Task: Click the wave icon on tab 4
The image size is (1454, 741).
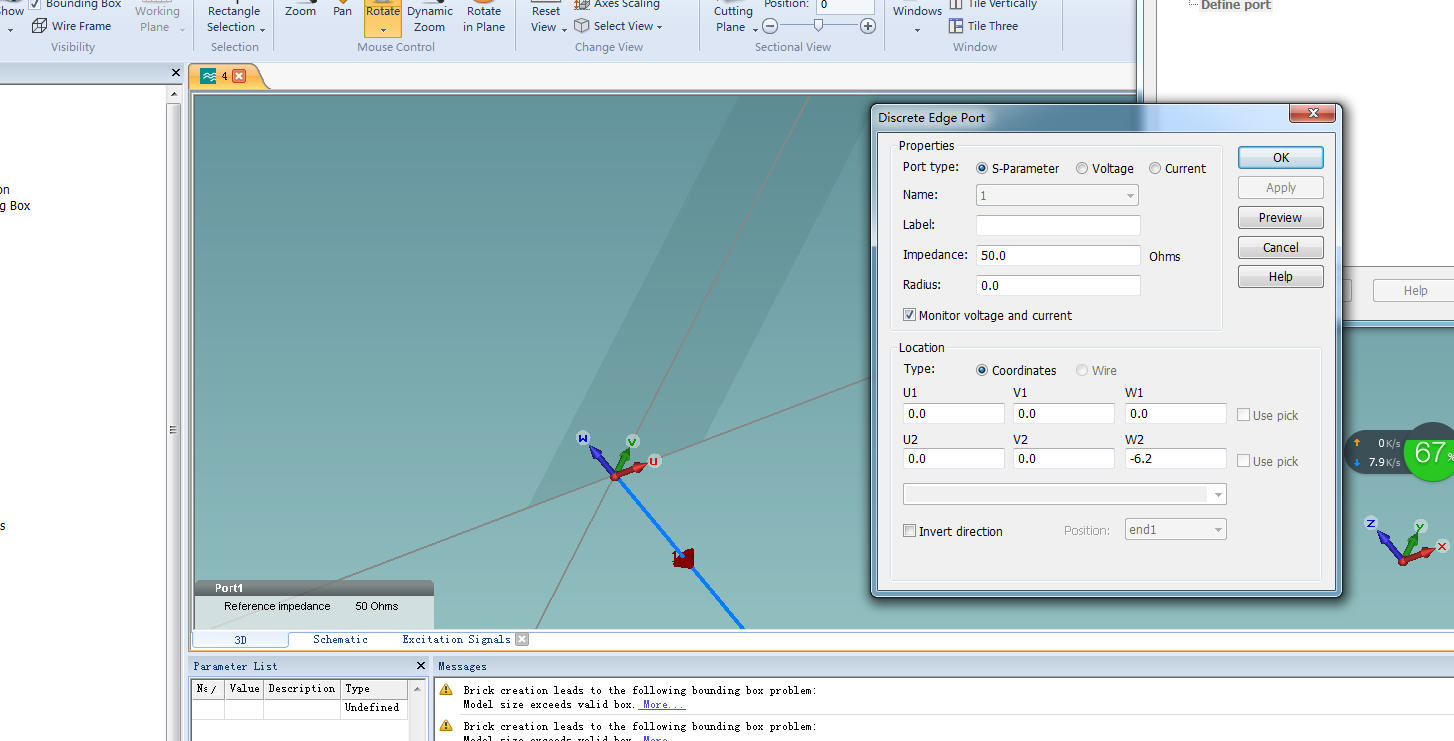Action: point(208,76)
